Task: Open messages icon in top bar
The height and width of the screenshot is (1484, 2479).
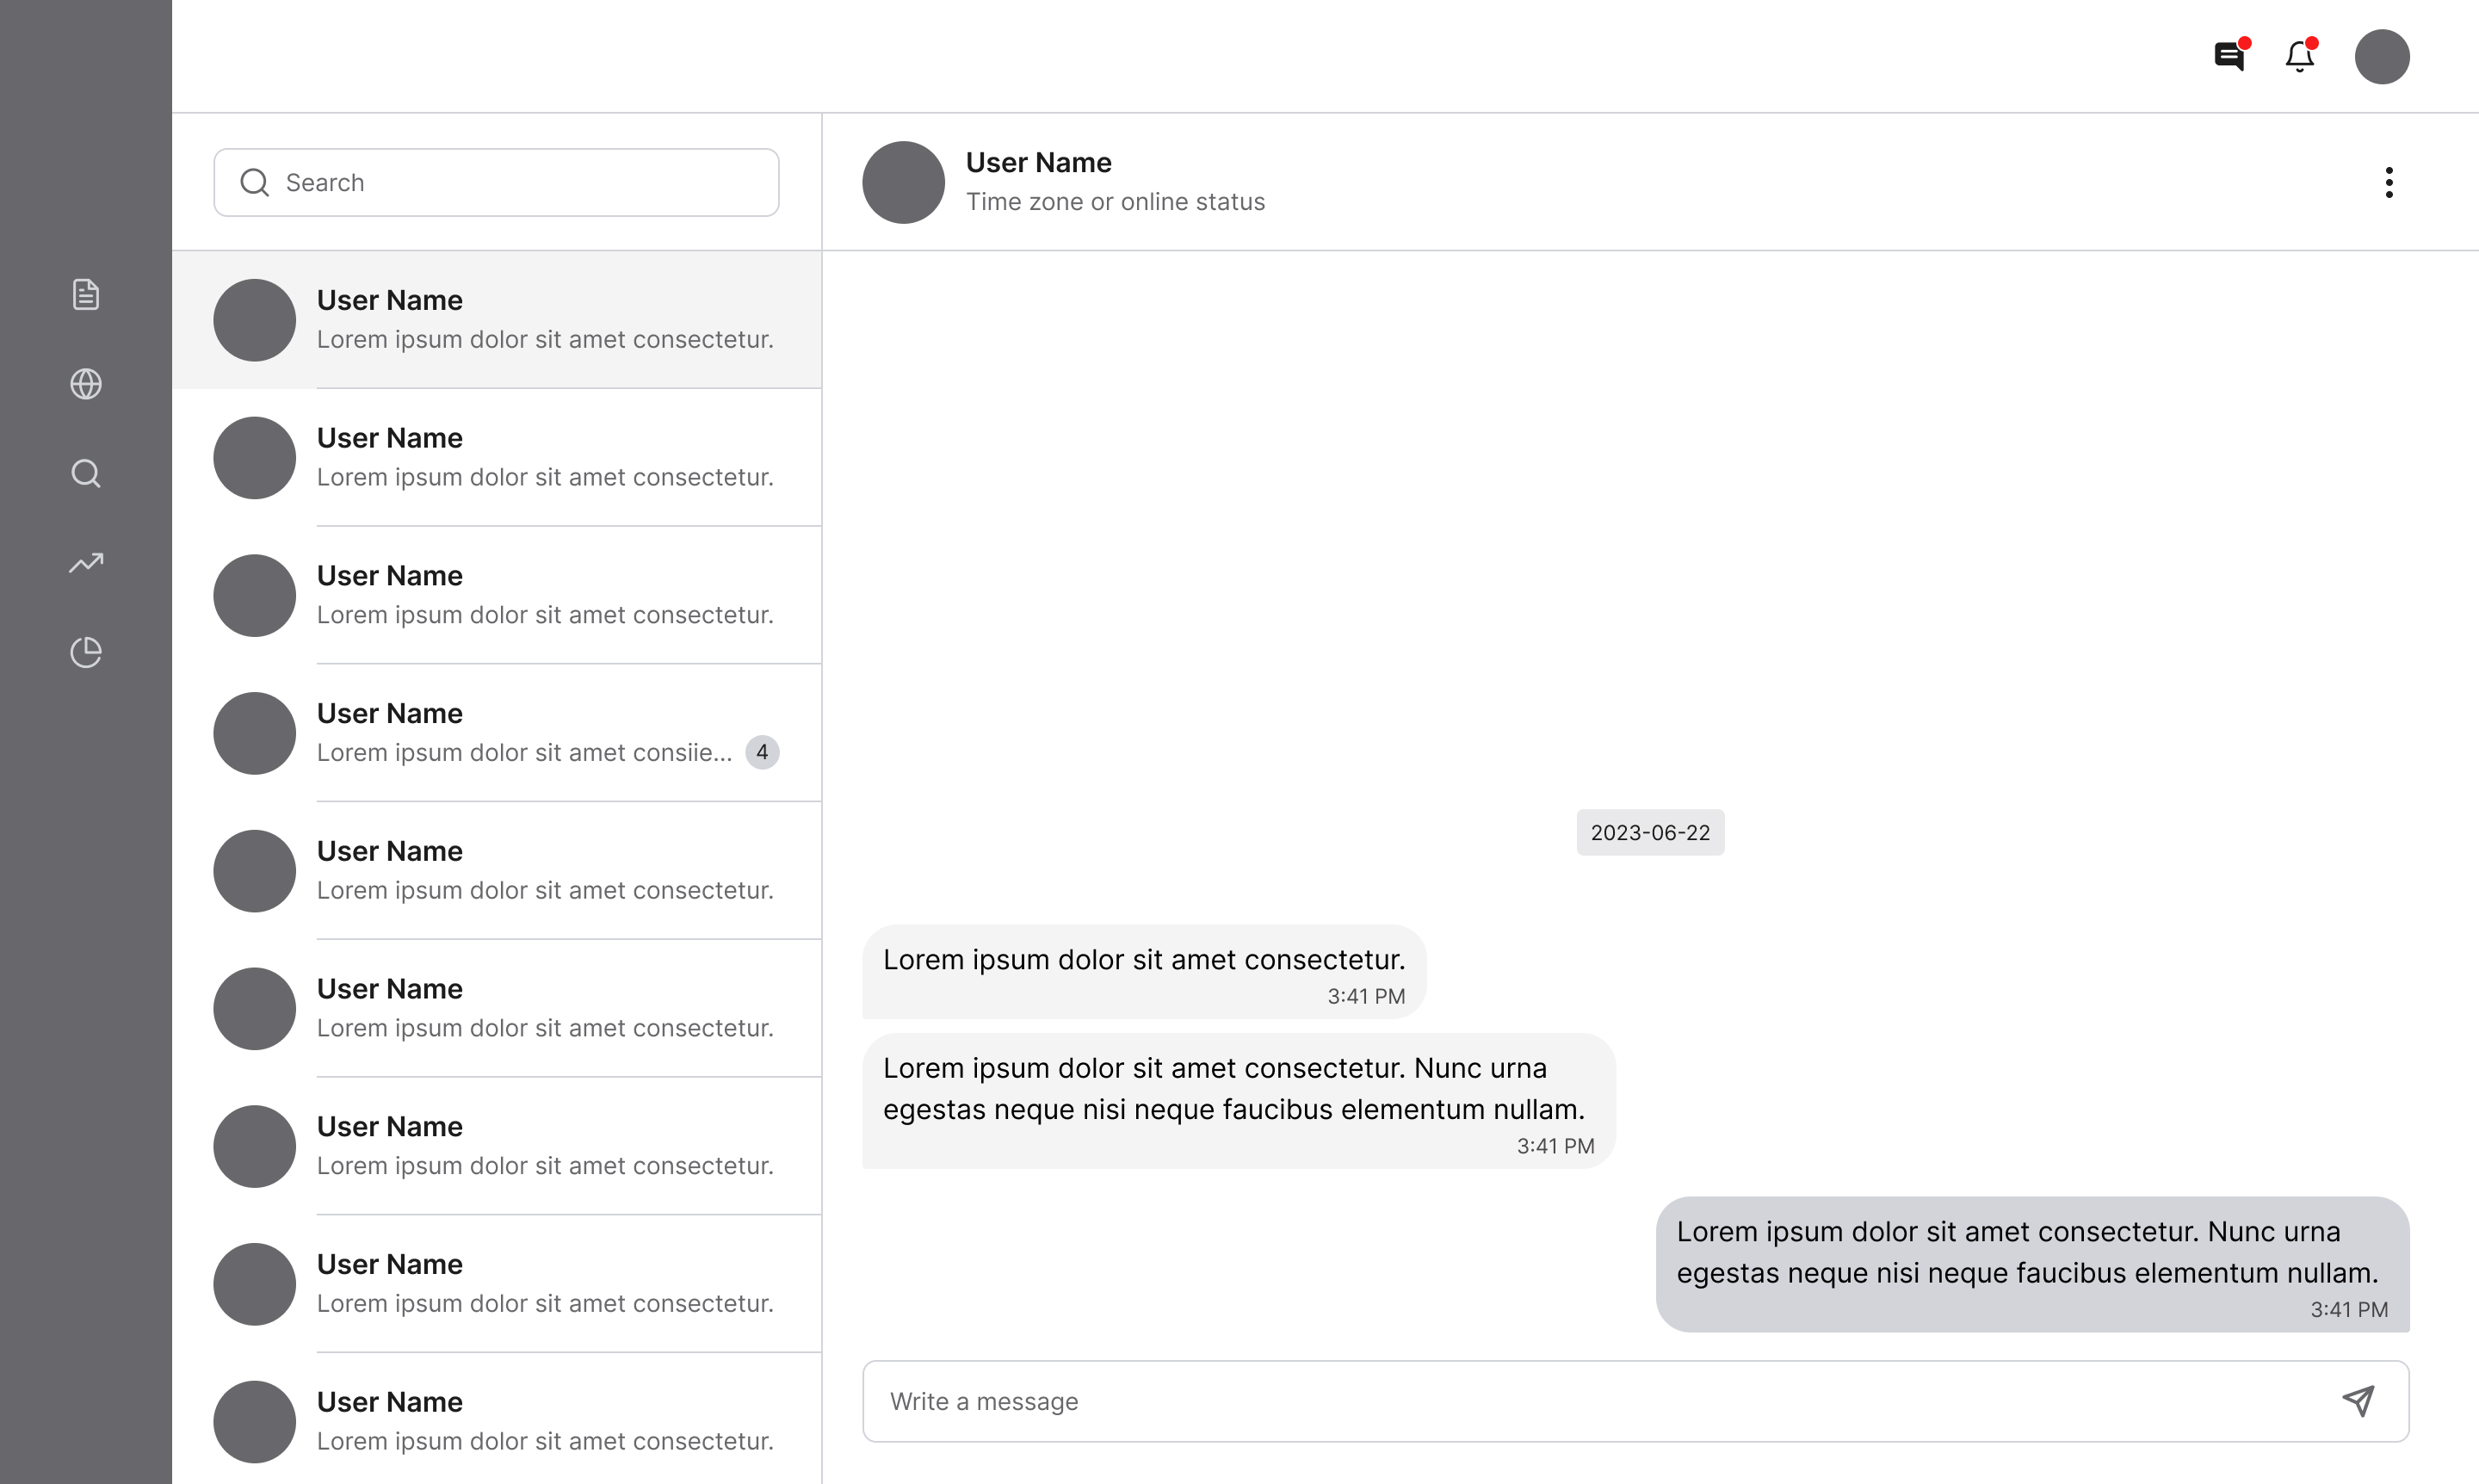Action: click(x=2229, y=56)
